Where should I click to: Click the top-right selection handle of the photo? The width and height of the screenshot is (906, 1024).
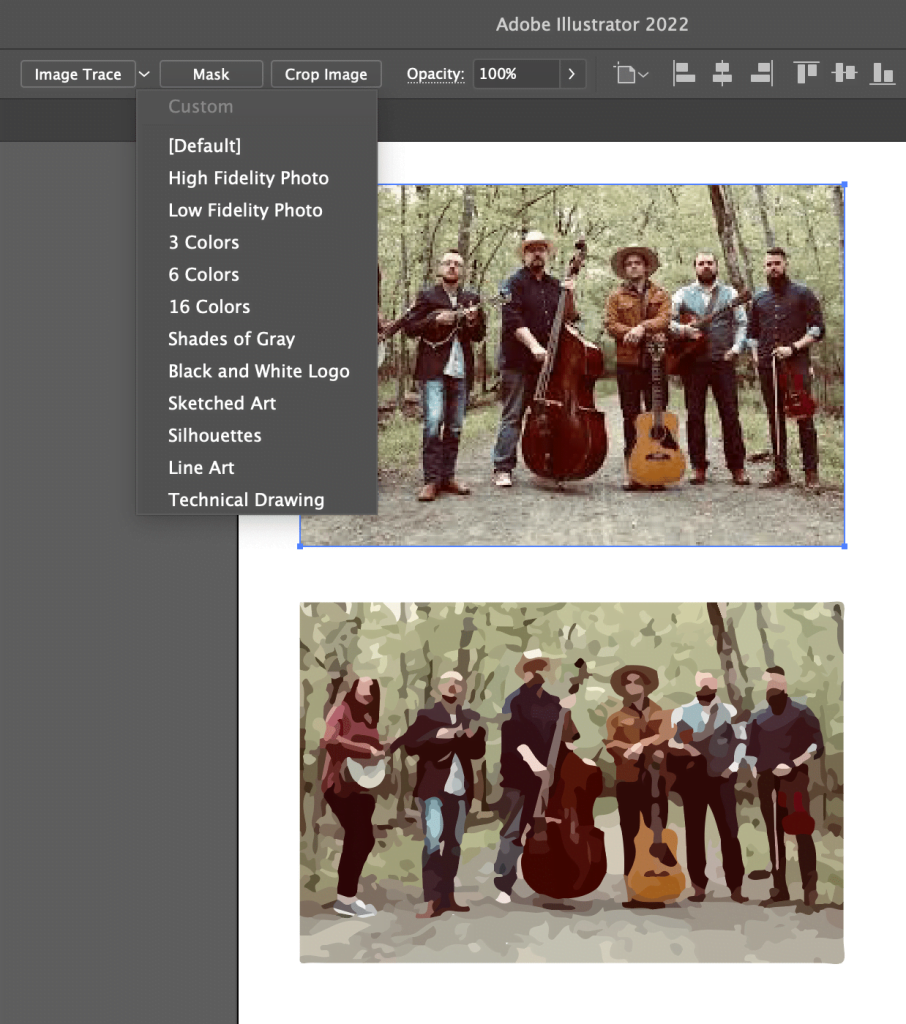click(845, 185)
